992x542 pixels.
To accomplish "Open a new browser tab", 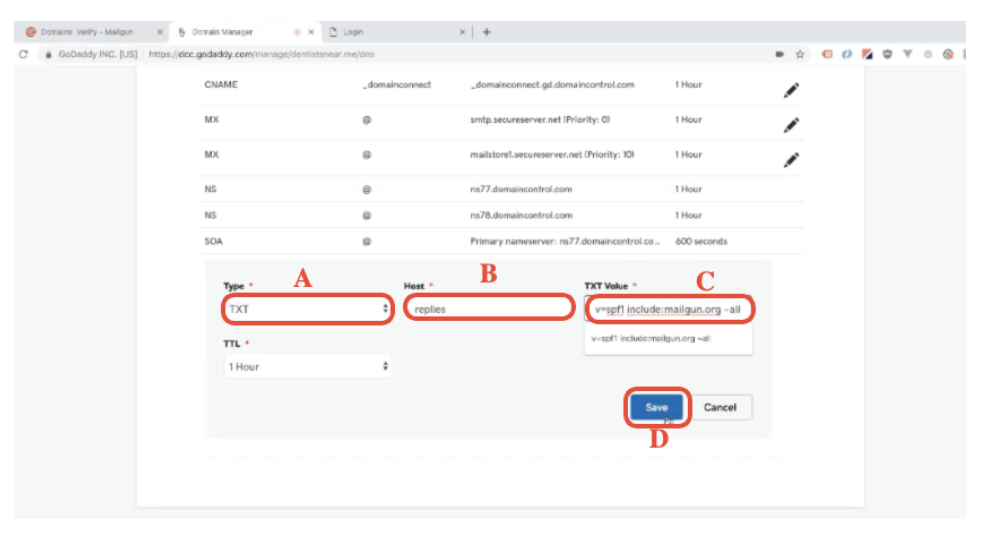I will point(487,31).
